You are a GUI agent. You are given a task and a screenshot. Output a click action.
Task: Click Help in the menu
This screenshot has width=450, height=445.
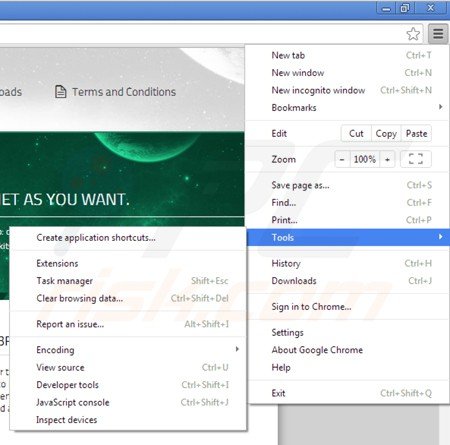click(348, 367)
